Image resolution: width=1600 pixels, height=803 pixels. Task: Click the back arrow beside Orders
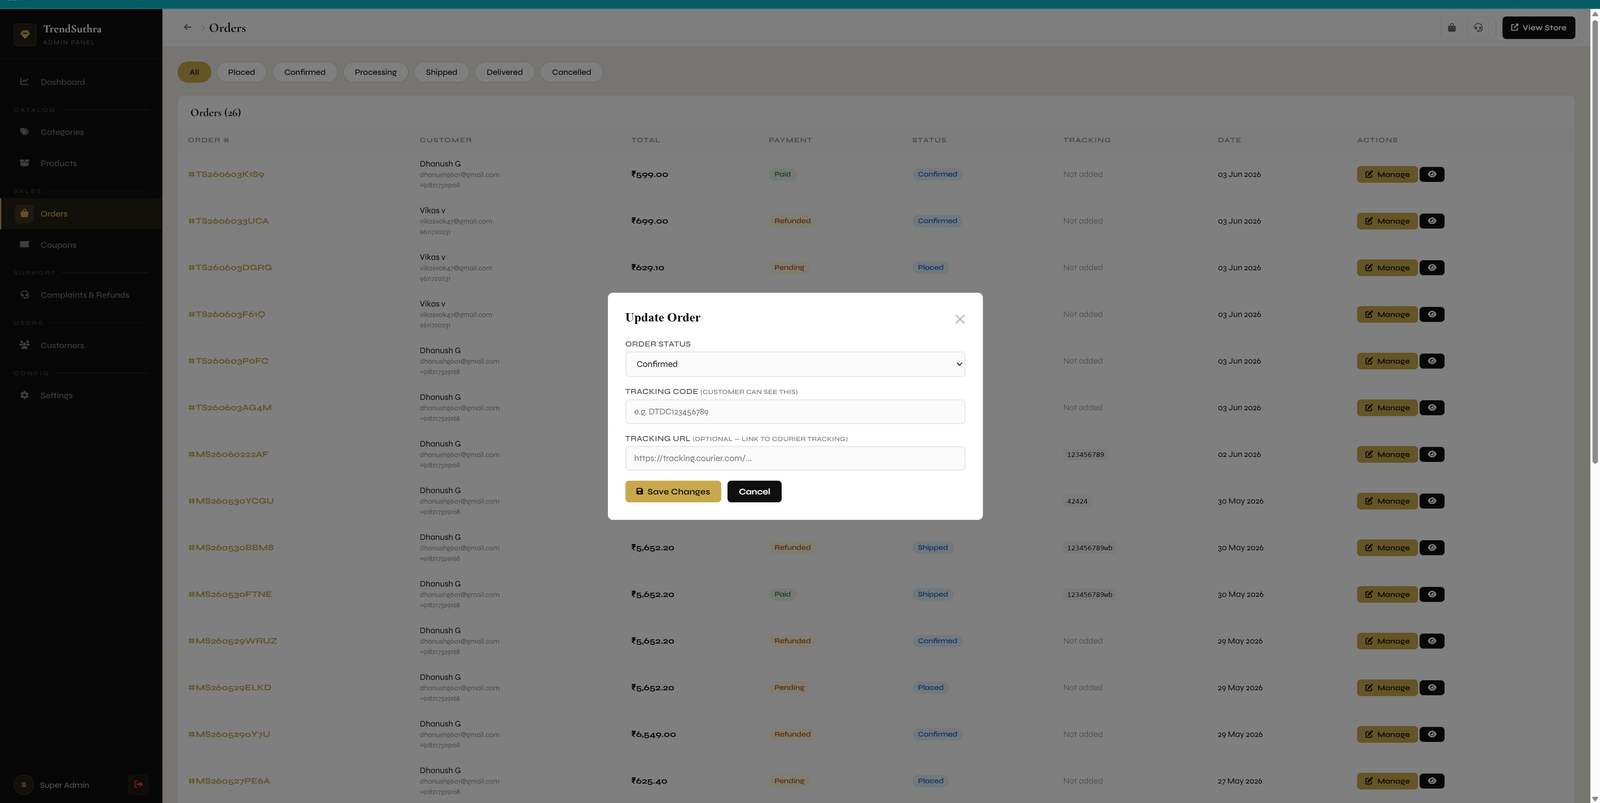(x=187, y=27)
